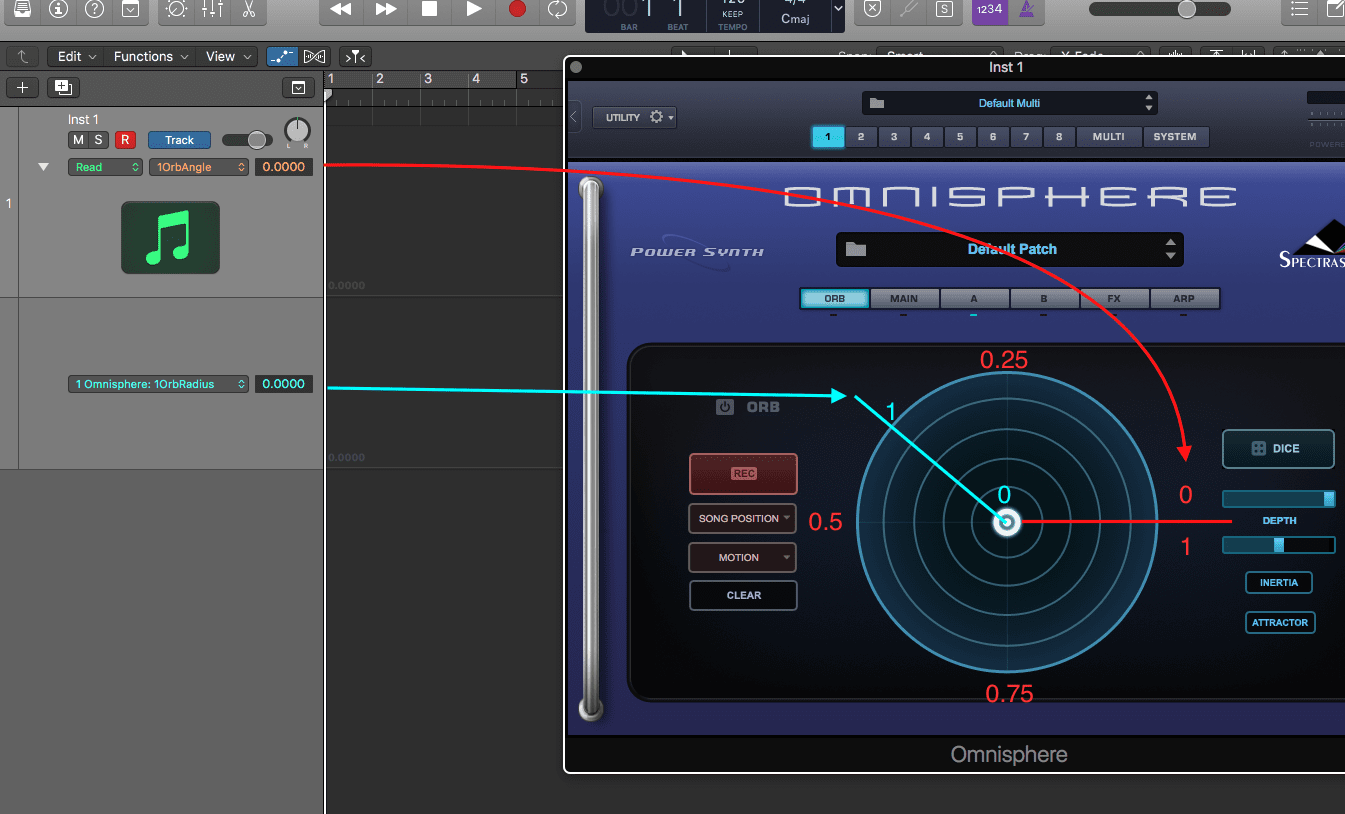Solo the Inst 1 track

click(98, 140)
